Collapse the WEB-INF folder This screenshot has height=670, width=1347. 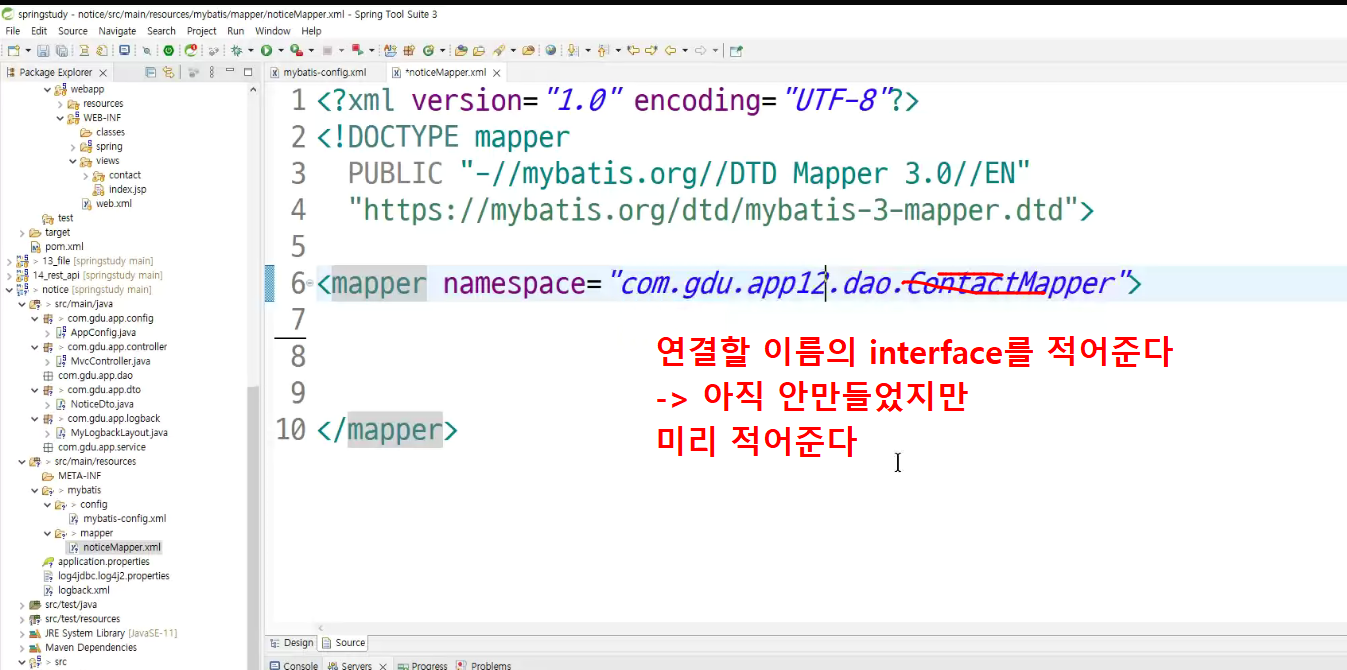[60, 118]
